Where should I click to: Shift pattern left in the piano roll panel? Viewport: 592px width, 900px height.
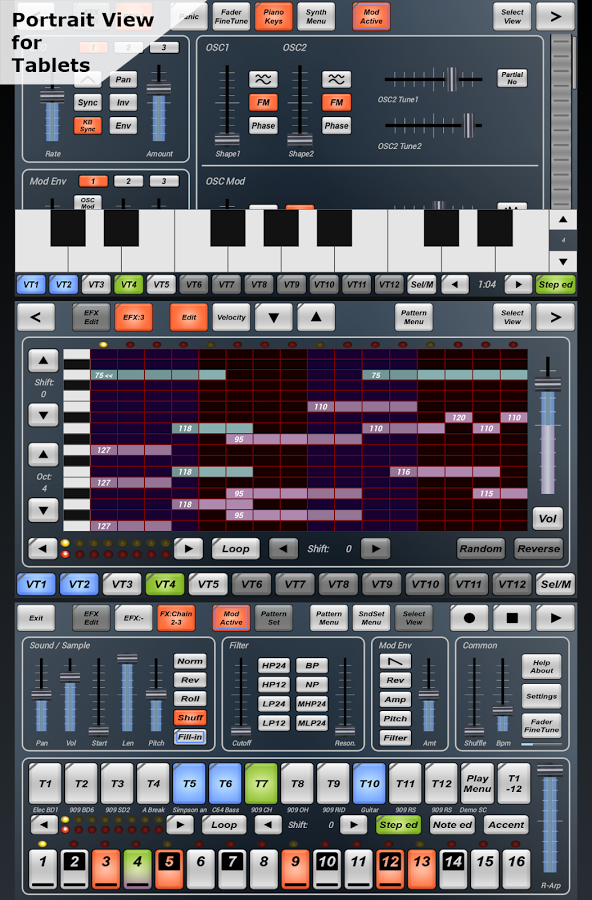tap(284, 548)
